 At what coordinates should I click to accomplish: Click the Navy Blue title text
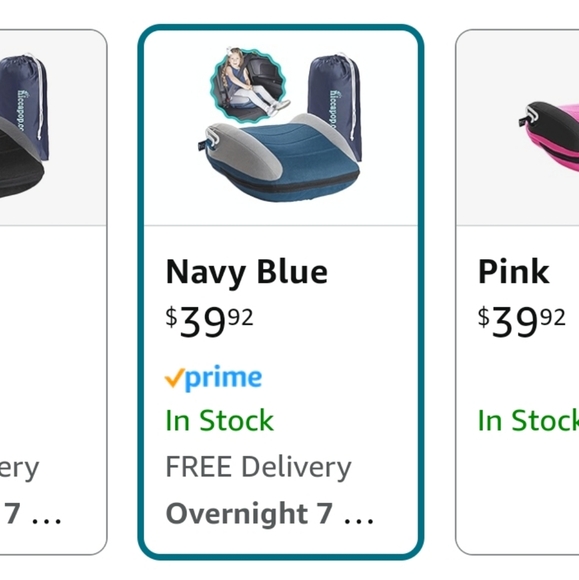point(246,273)
